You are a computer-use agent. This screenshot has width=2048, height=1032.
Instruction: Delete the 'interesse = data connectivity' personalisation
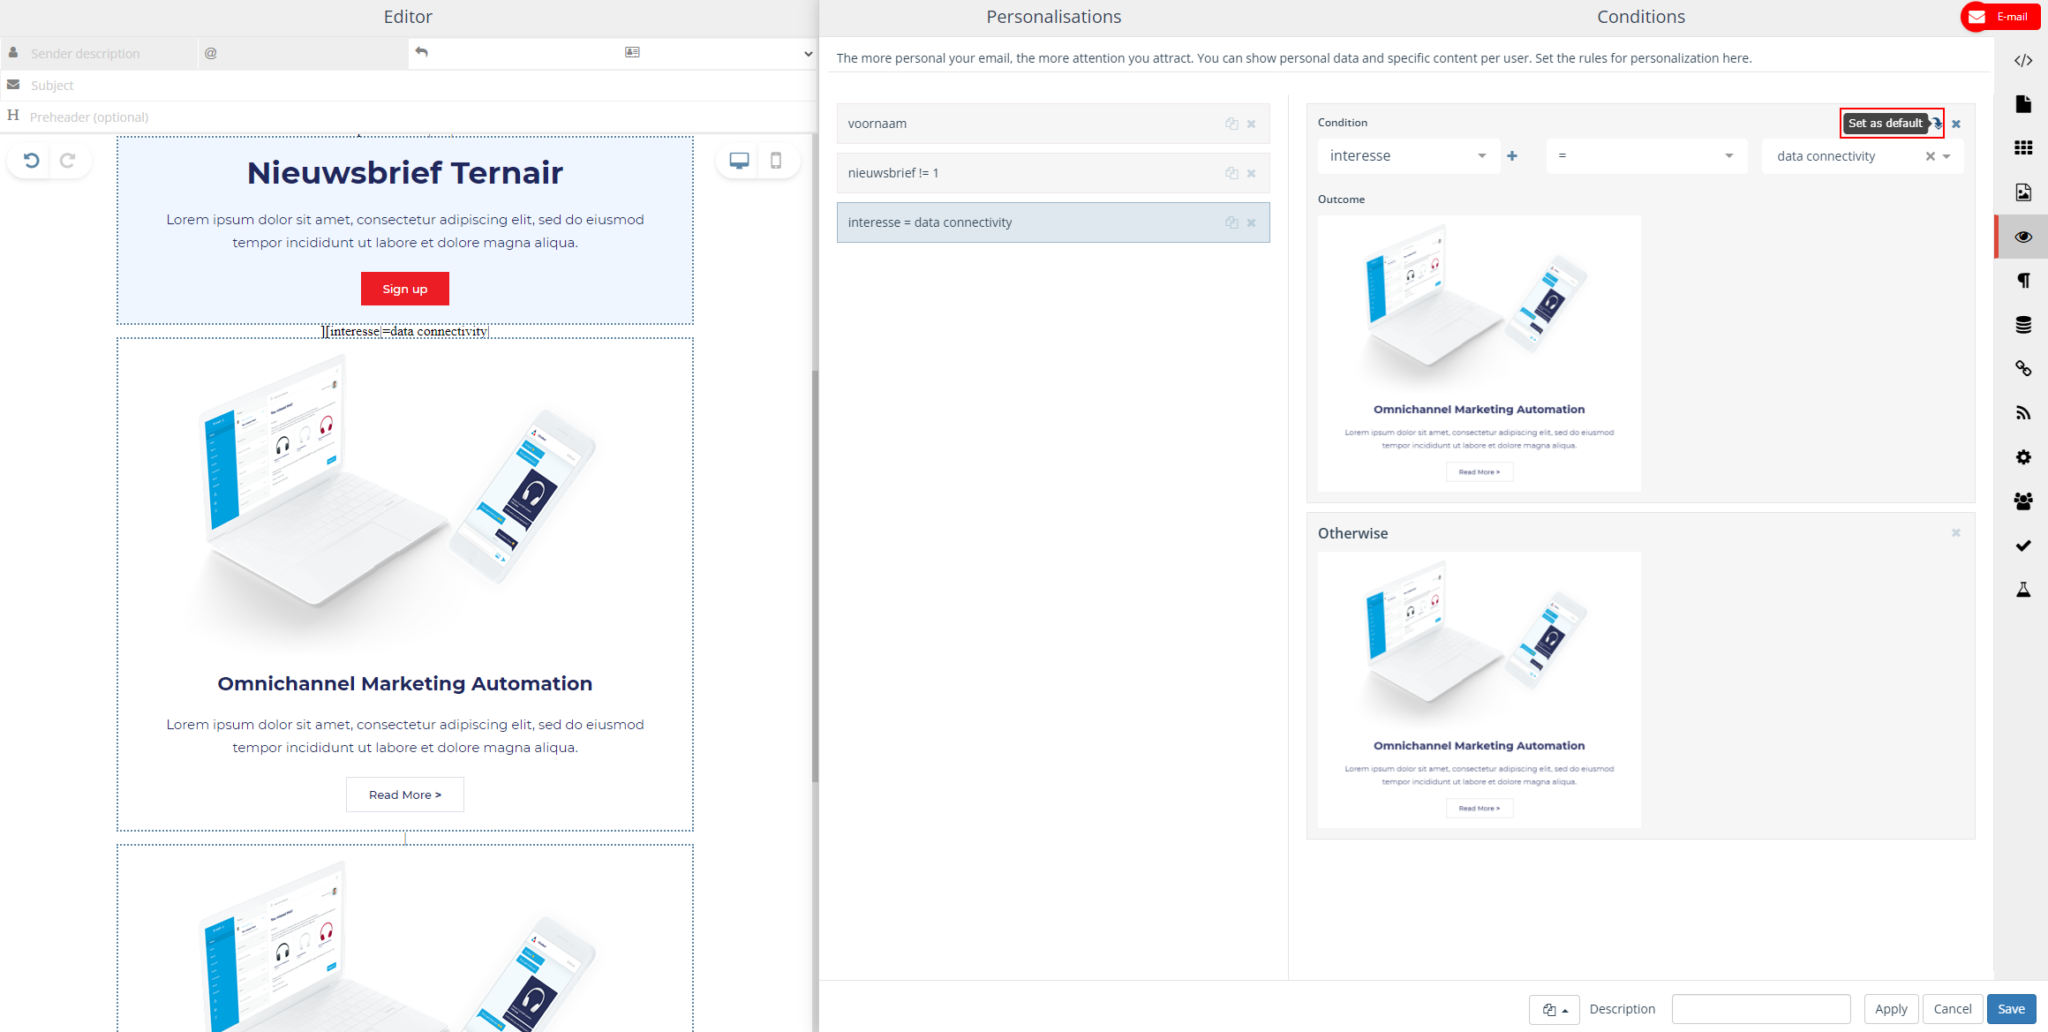pyautogui.click(x=1251, y=223)
